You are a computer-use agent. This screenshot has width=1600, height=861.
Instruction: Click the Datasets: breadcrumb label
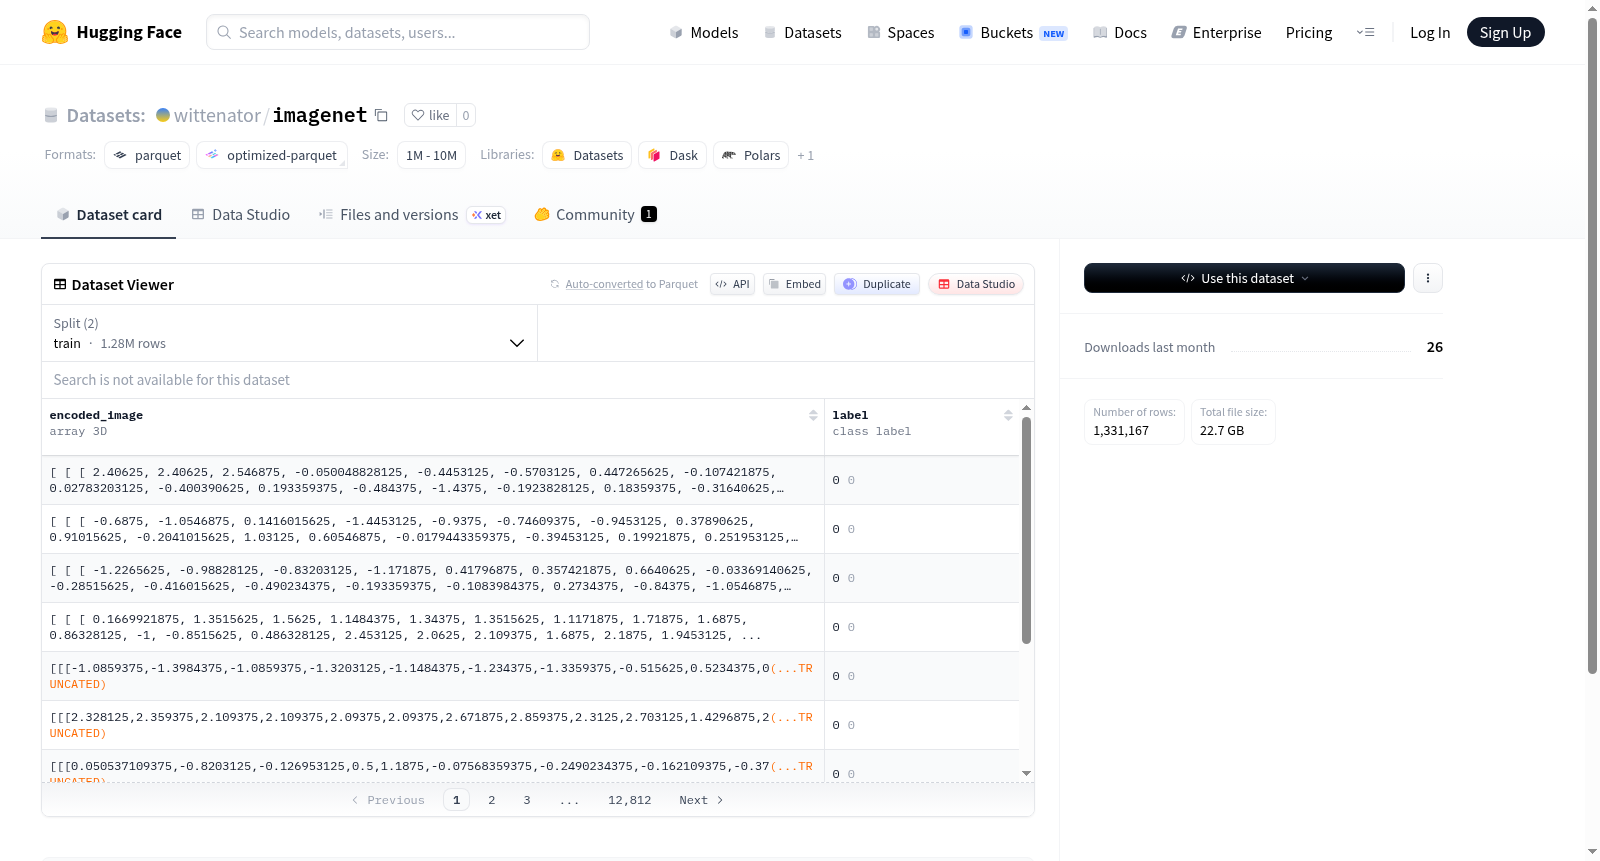[x=106, y=115]
